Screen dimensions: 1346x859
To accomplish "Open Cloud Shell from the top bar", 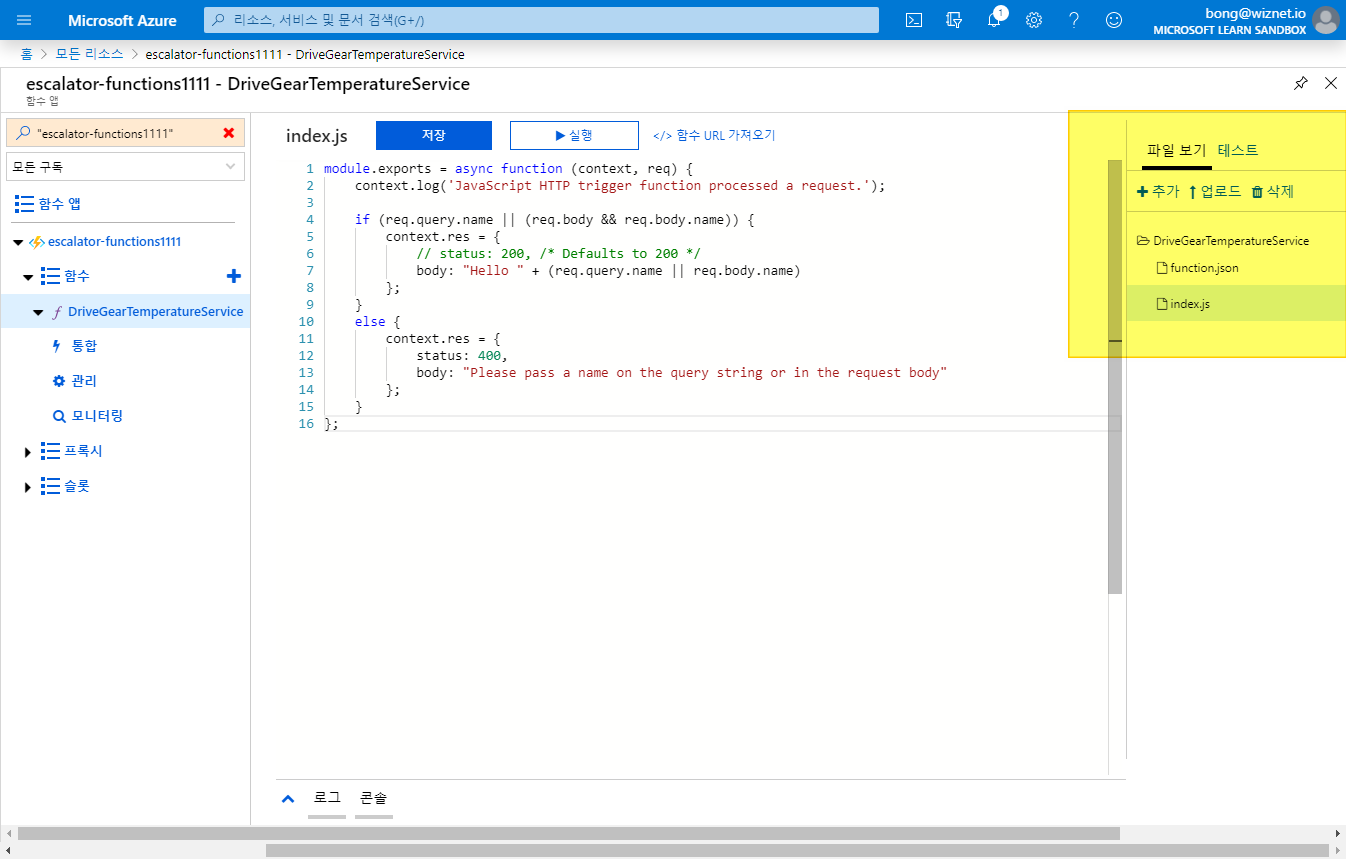I will tap(913, 20).
